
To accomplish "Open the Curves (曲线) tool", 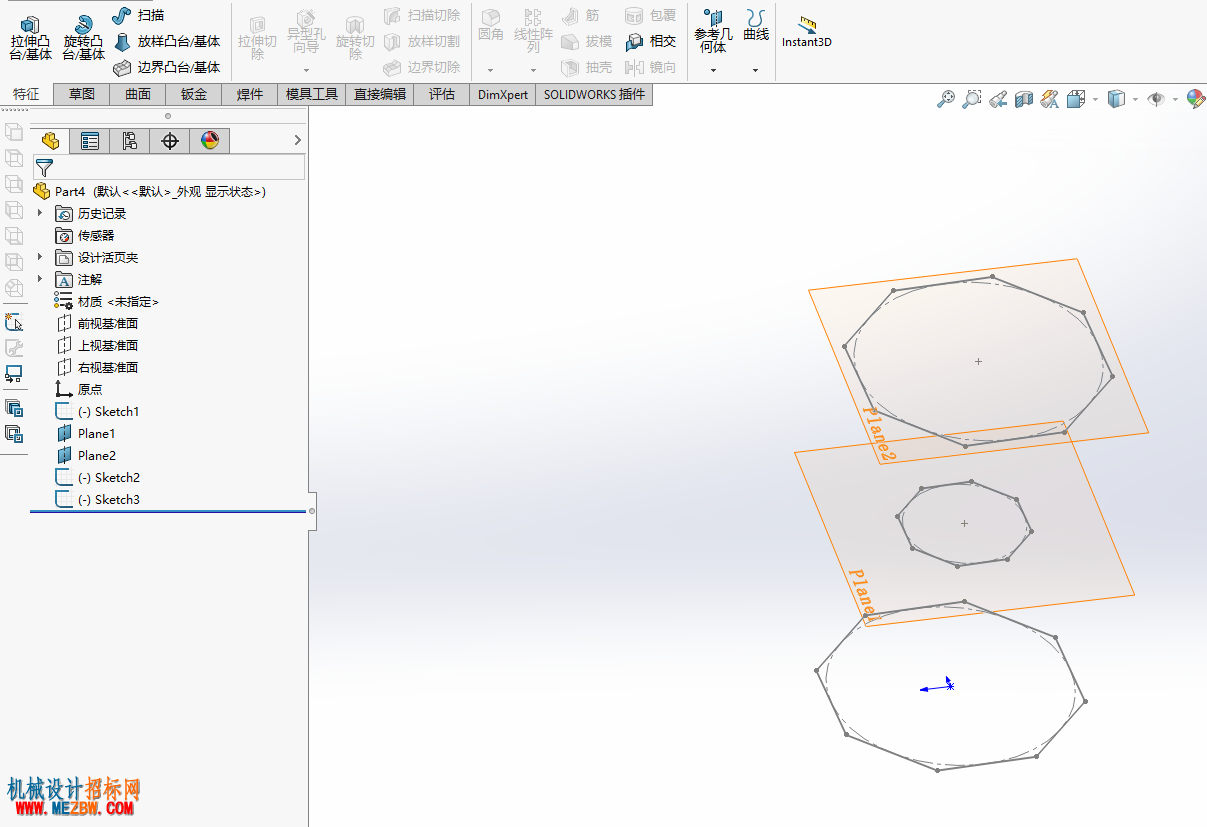I will pyautogui.click(x=756, y=26).
